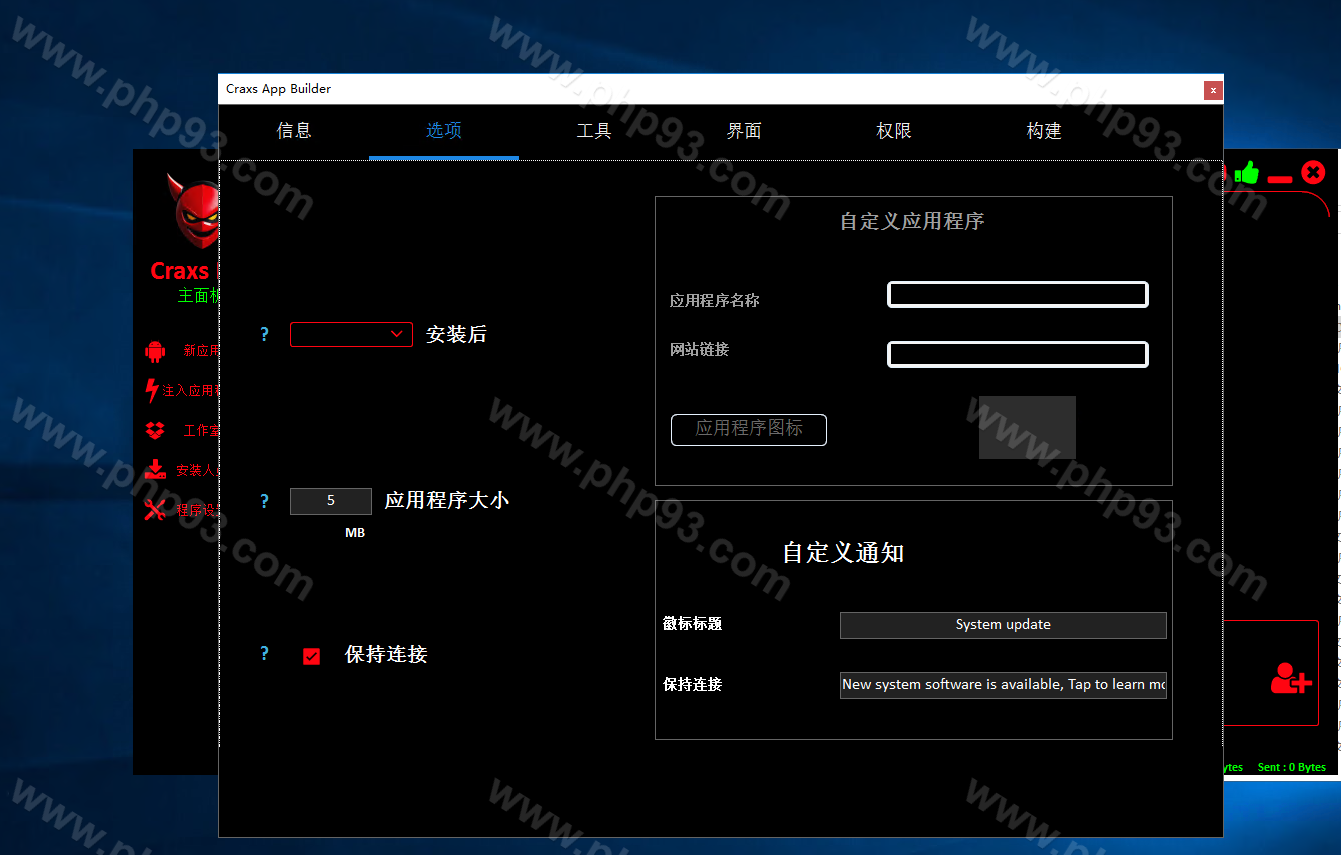Select the System update title field
Screen dimensions: 1341x855
click(1003, 625)
